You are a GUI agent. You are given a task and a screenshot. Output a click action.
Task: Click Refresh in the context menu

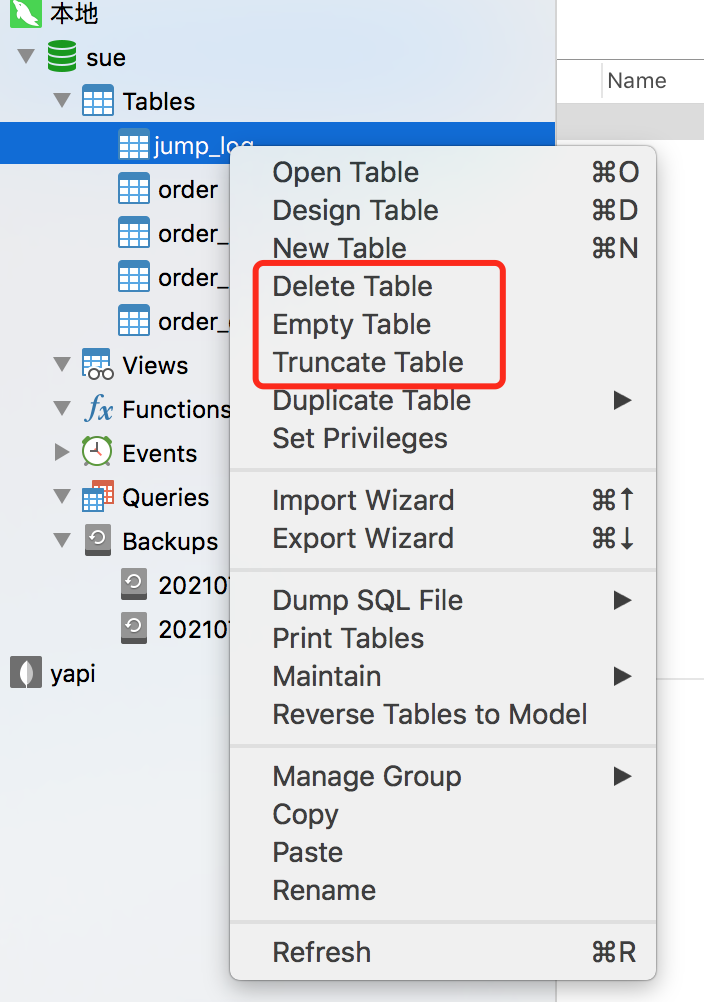click(x=321, y=952)
